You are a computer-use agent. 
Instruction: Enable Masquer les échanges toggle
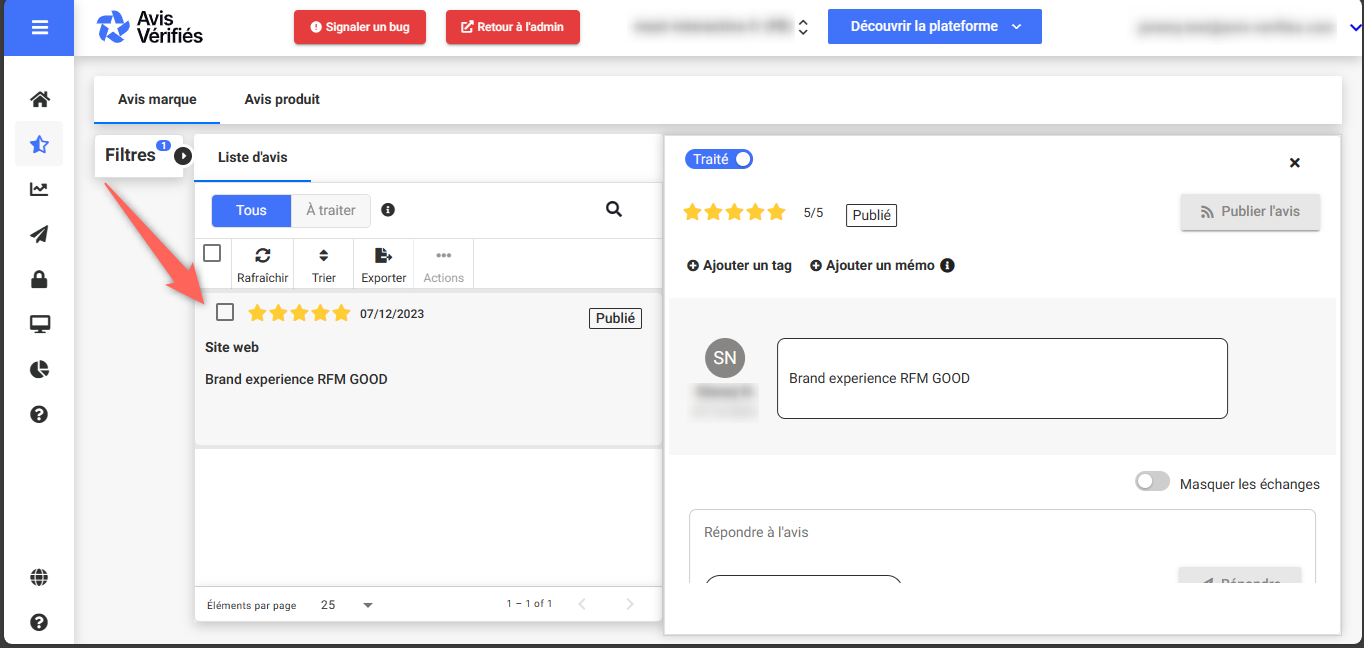(x=1152, y=482)
